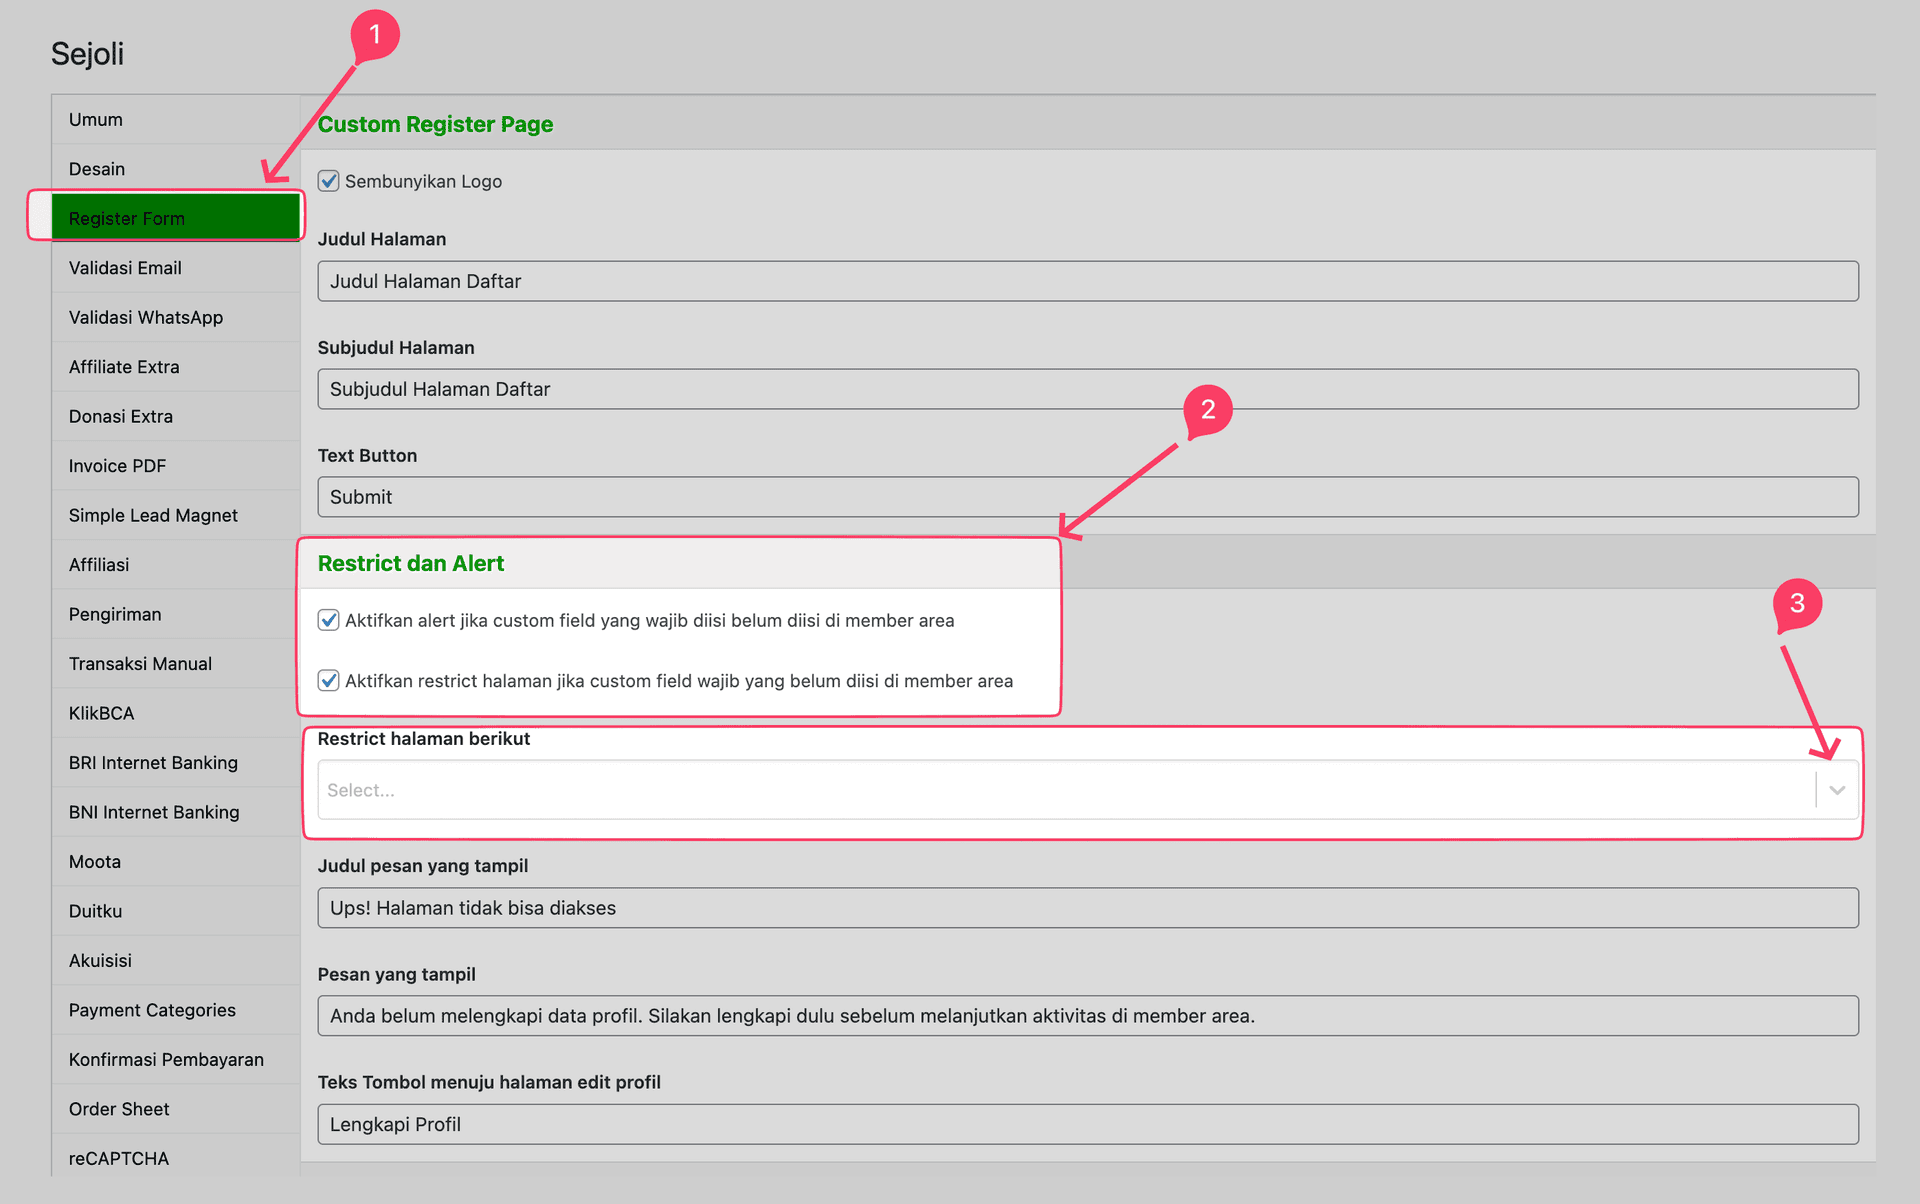Open the Payment Categories tab

pyautogui.click(x=175, y=1010)
